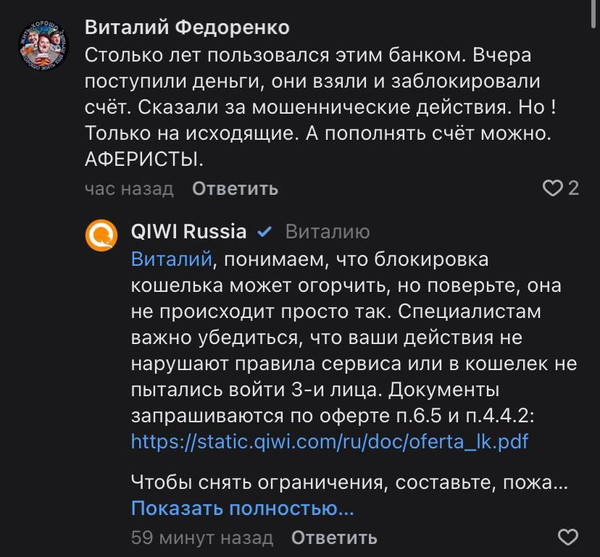The height and width of the screenshot is (557, 600).
Task: Click the "час назад" timestamp
Action: click(128, 188)
